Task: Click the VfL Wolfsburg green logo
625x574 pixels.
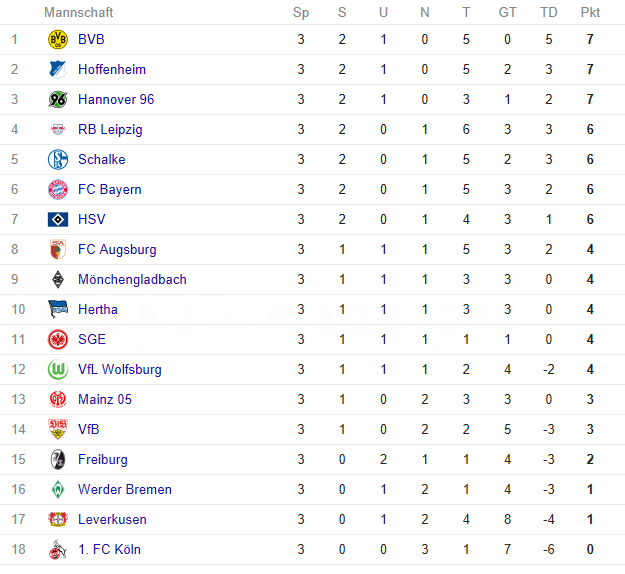Action: pyautogui.click(x=58, y=369)
